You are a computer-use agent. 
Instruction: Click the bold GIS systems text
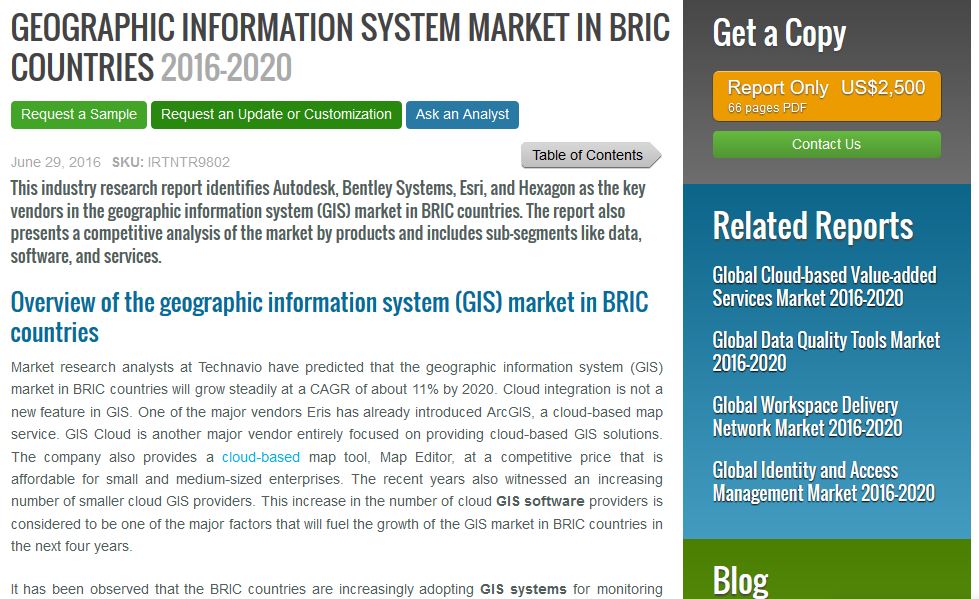pyautogui.click(x=523, y=589)
